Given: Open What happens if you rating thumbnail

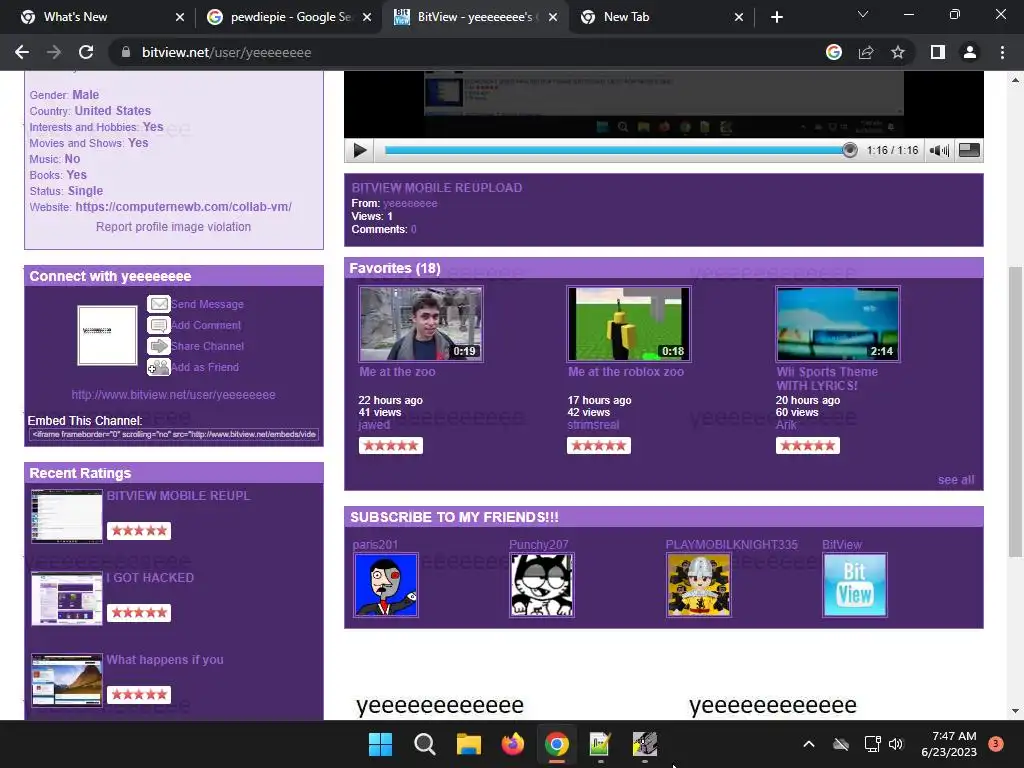Looking at the screenshot, I should pyautogui.click(x=67, y=680).
